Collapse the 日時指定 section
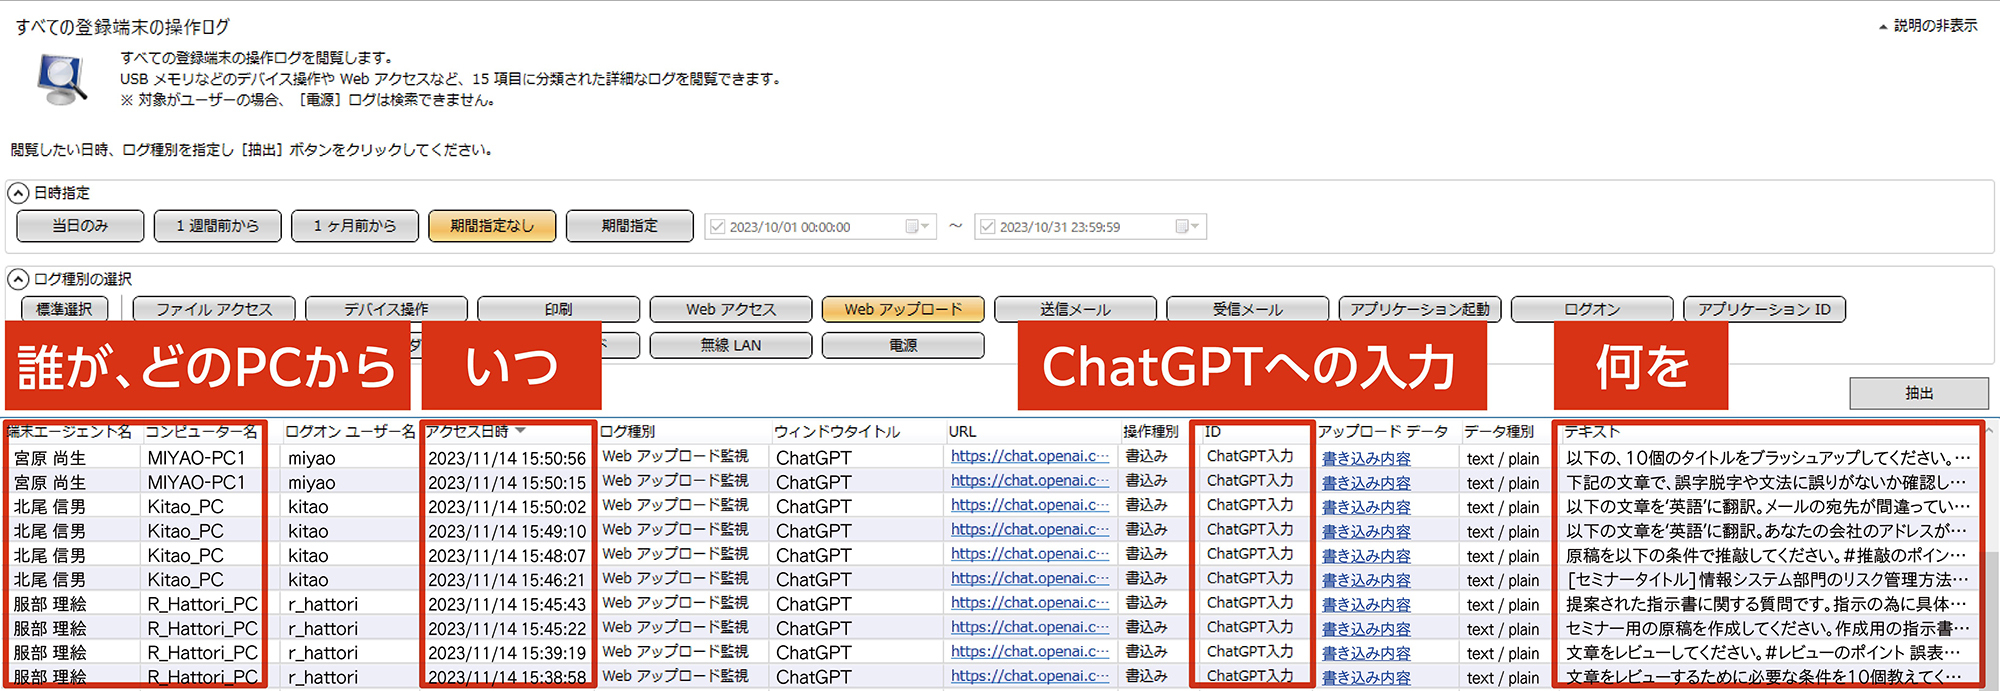Screen dimensions: 2000x691 pyautogui.click(x=18, y=193)
